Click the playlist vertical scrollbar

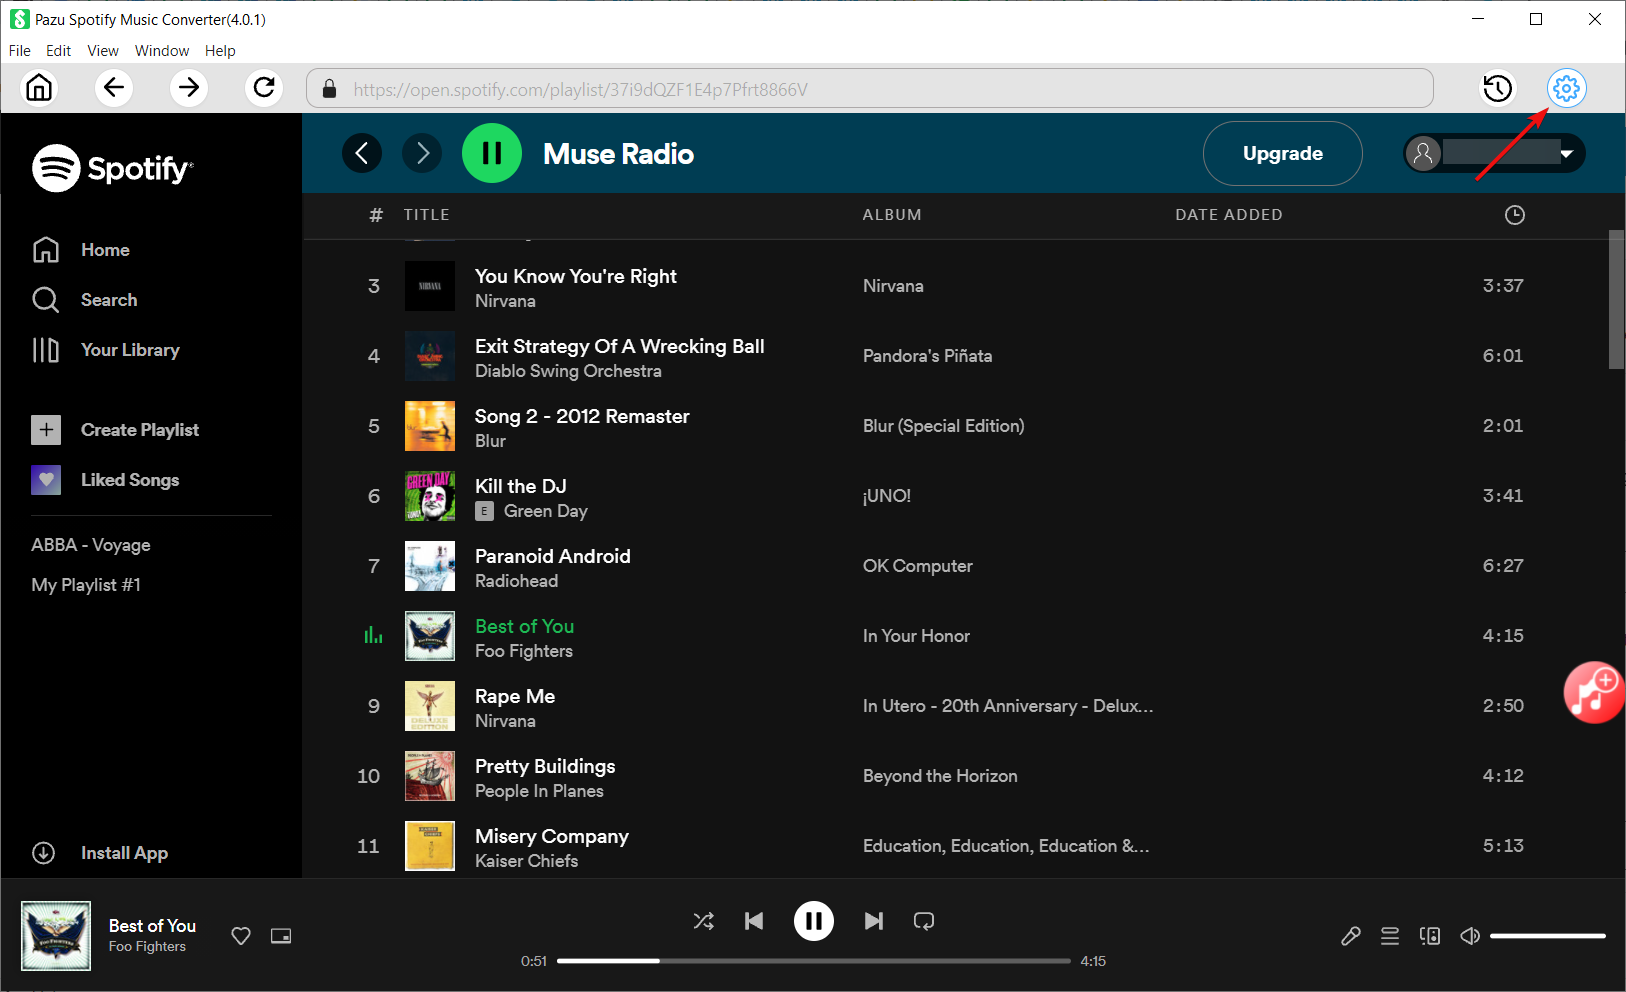click(1616, 300)
